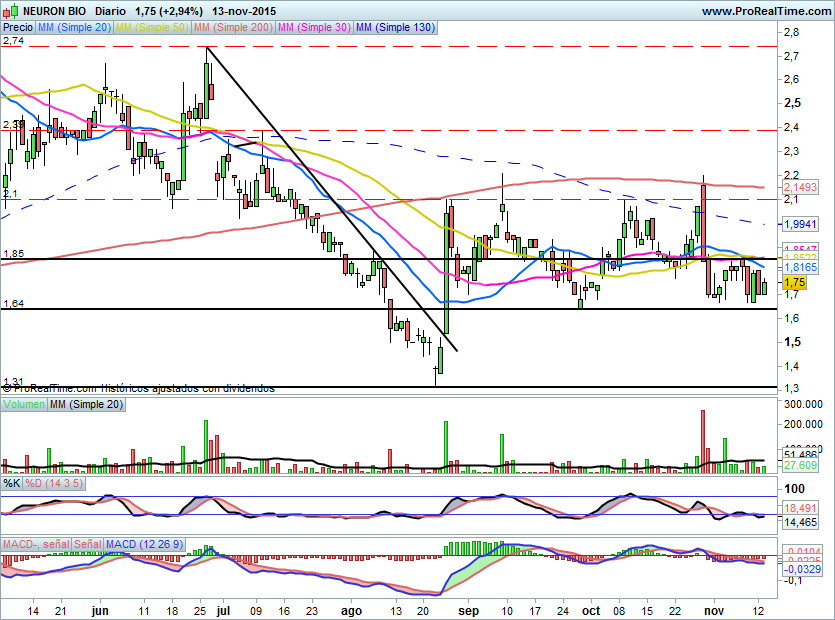This screenshot has height=620, width=835.
Task: Click the volume MM (Simple 20) label
Action: pos(86,404)
